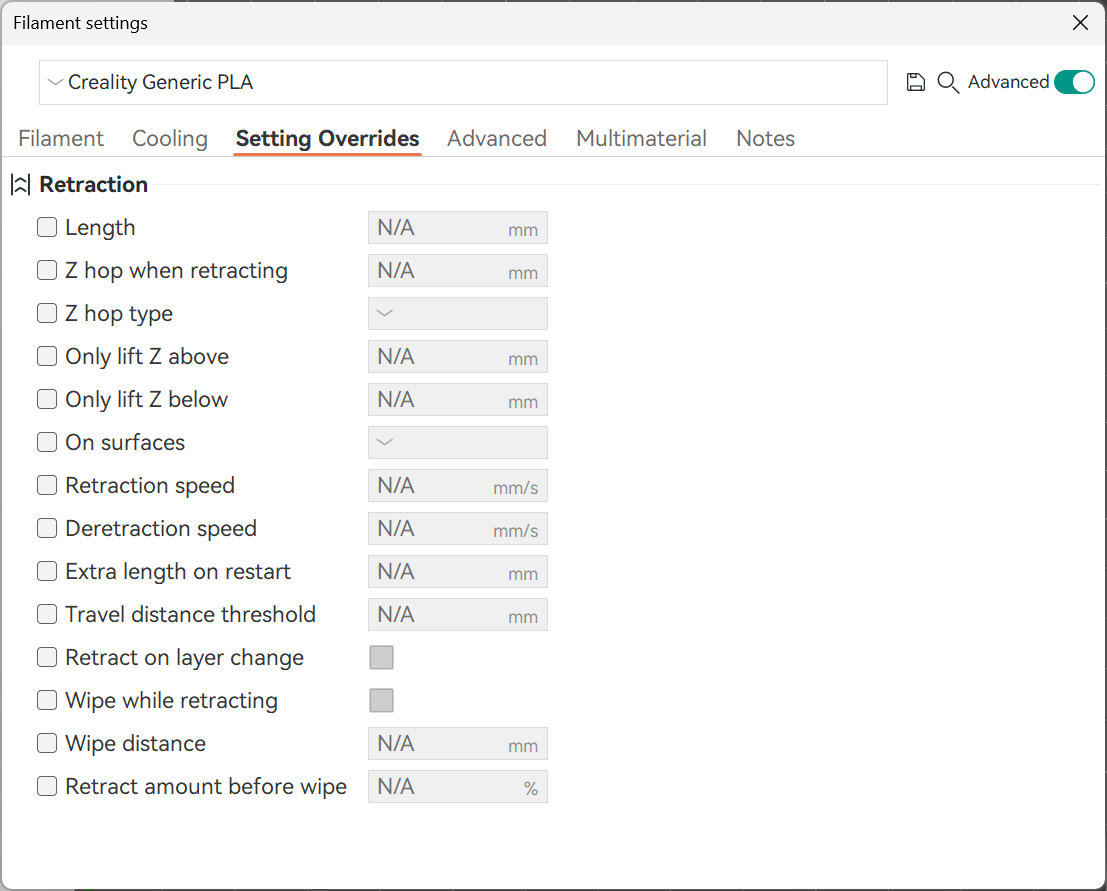1107x891 pixels.
Task: Enable the On surfaces override checkbox
Action: [47, 443]
